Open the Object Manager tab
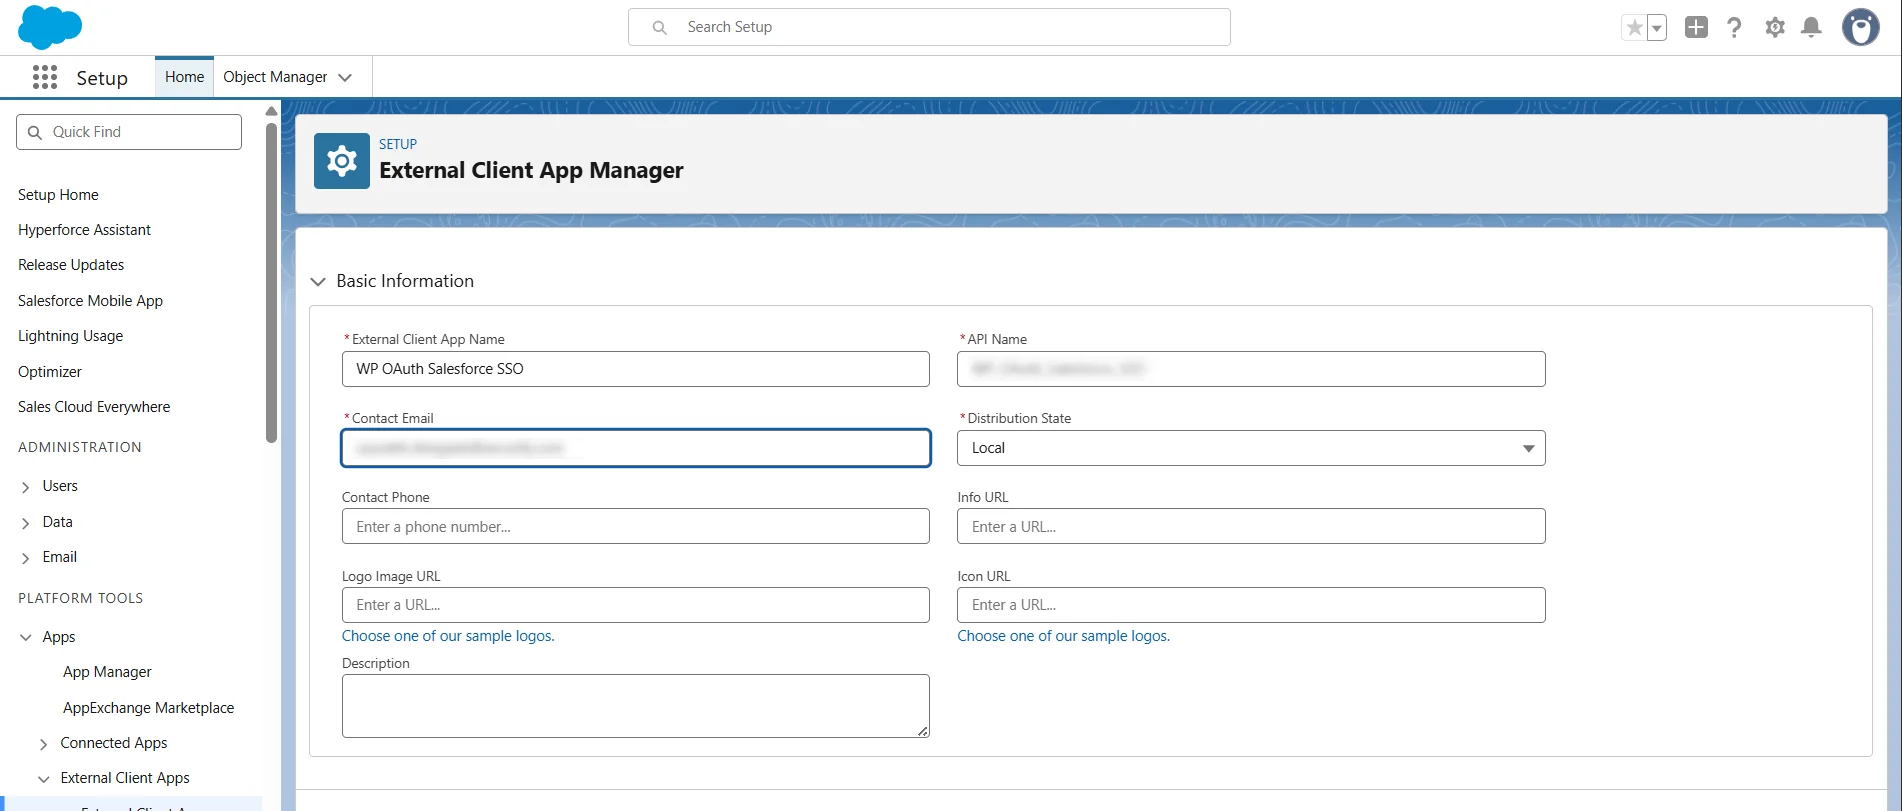 275,77
